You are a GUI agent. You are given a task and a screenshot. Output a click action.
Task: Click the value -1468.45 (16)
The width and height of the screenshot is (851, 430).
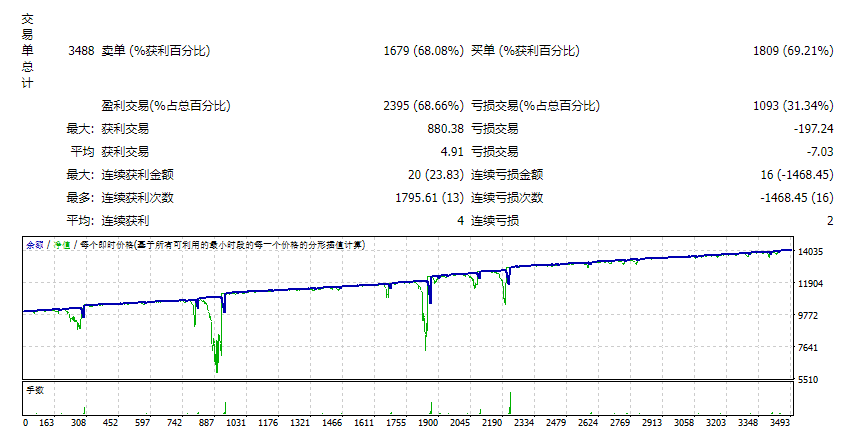point(797,198)
